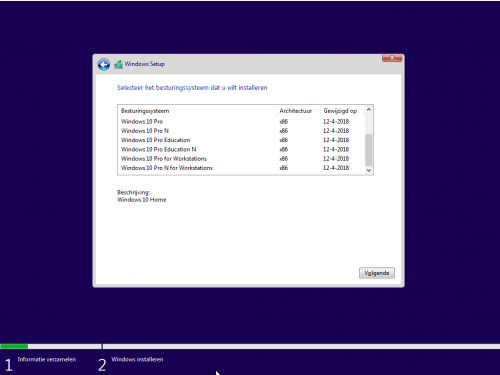Click the scrollbar thumb in OS list
Viewport: 500px width, 375px height.
pyautogui.click(x=369, y=150)
